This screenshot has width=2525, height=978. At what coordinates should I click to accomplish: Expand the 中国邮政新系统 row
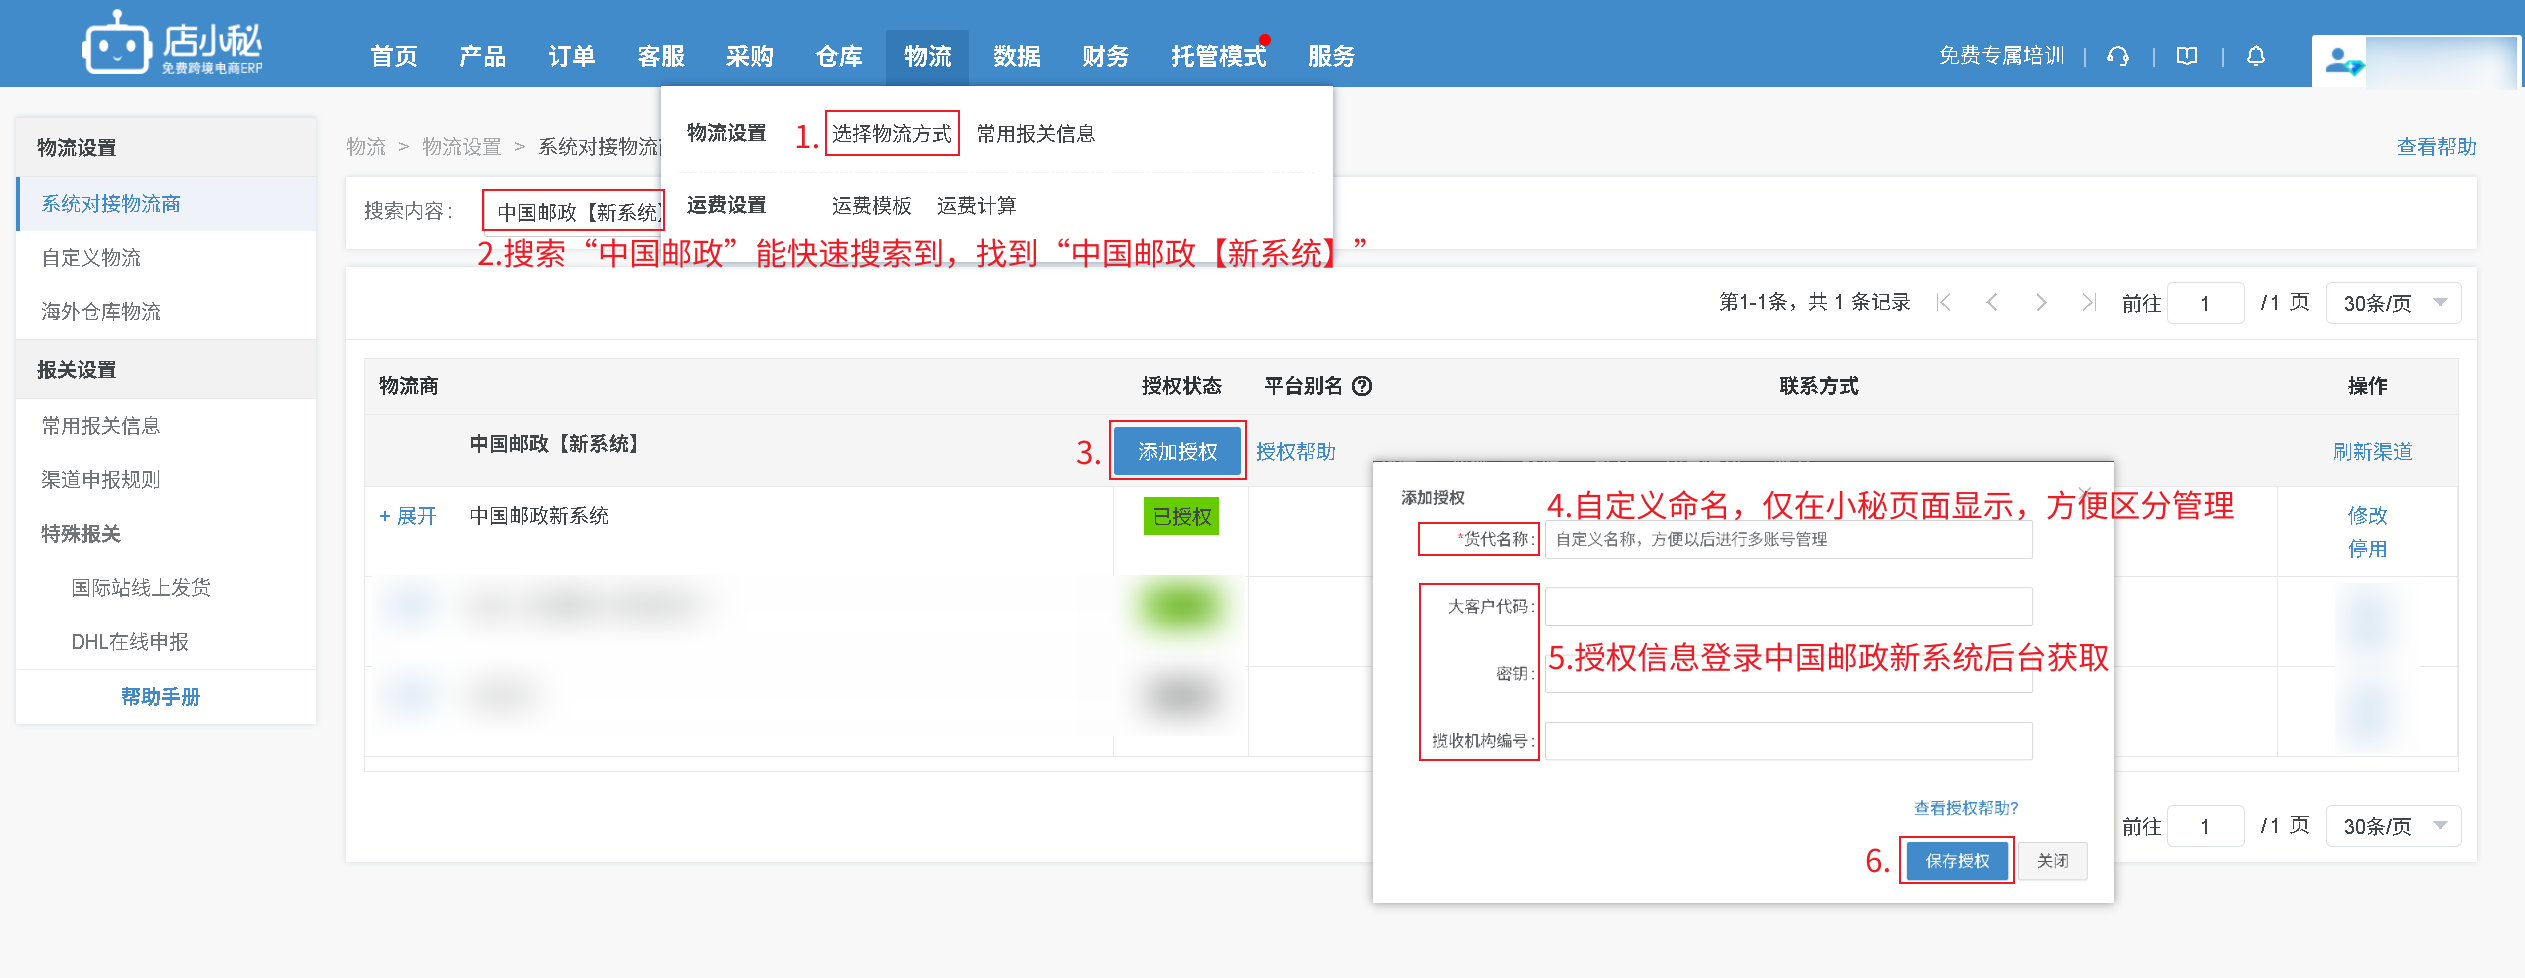408,516
